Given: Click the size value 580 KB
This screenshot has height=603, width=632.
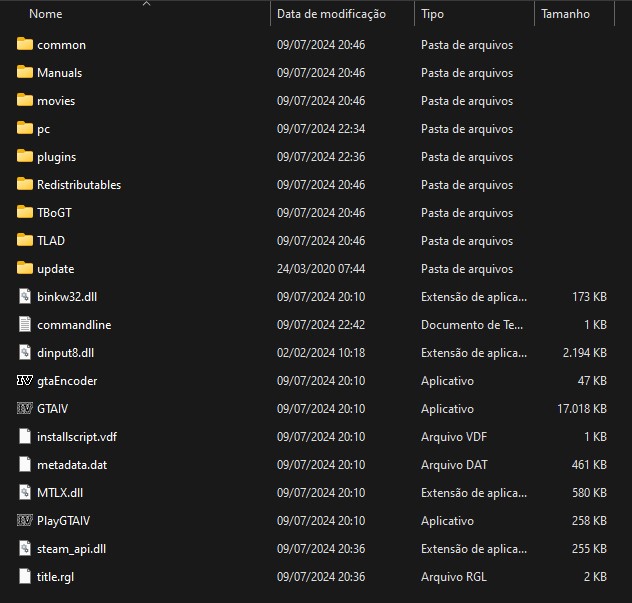Looking at the screenshot, I should point(589,493).
